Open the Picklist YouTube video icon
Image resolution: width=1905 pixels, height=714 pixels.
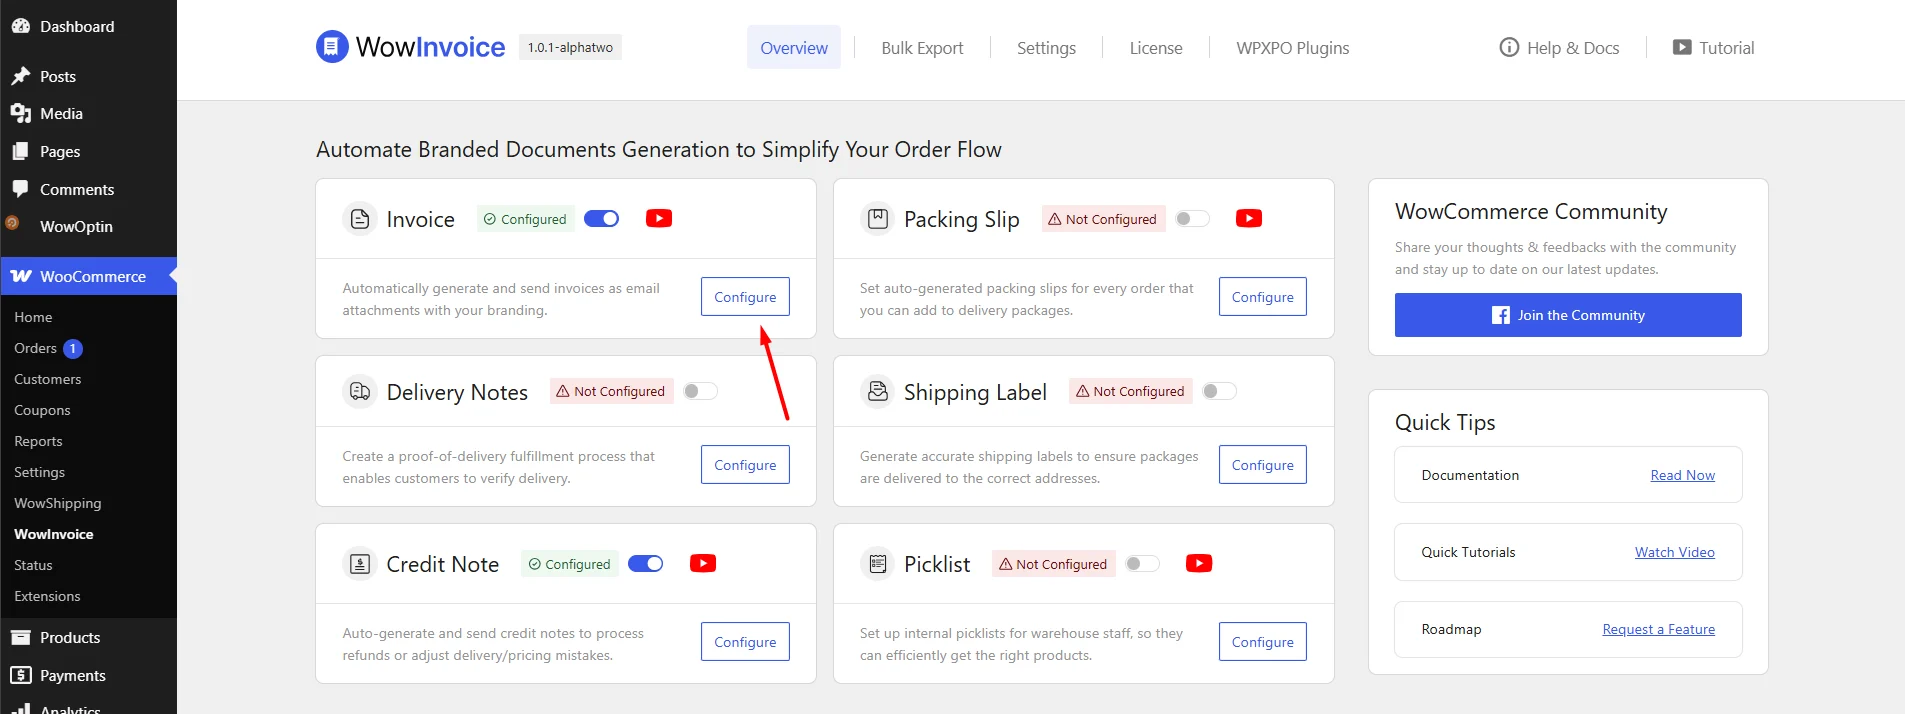(1199, 563)
